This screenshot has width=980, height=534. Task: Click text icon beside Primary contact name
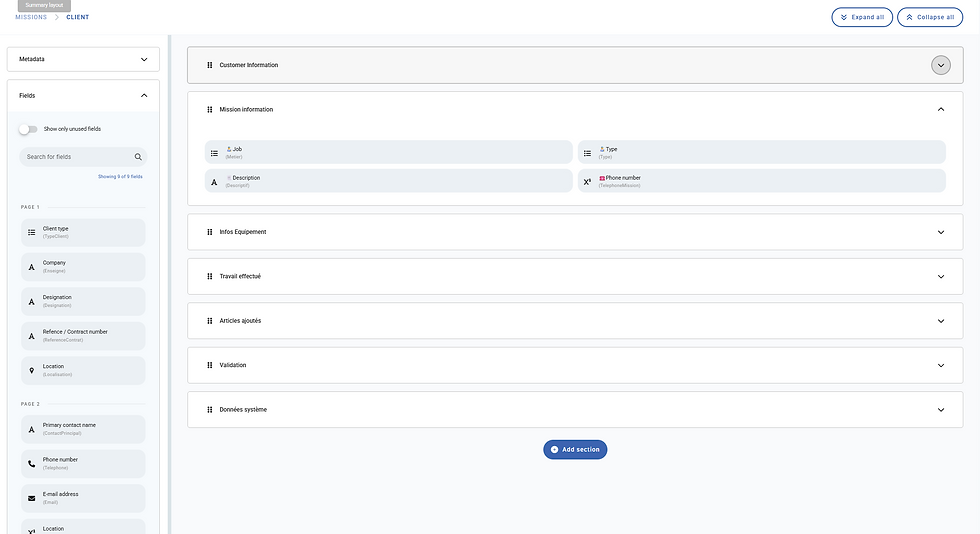[x=31, y=430]
